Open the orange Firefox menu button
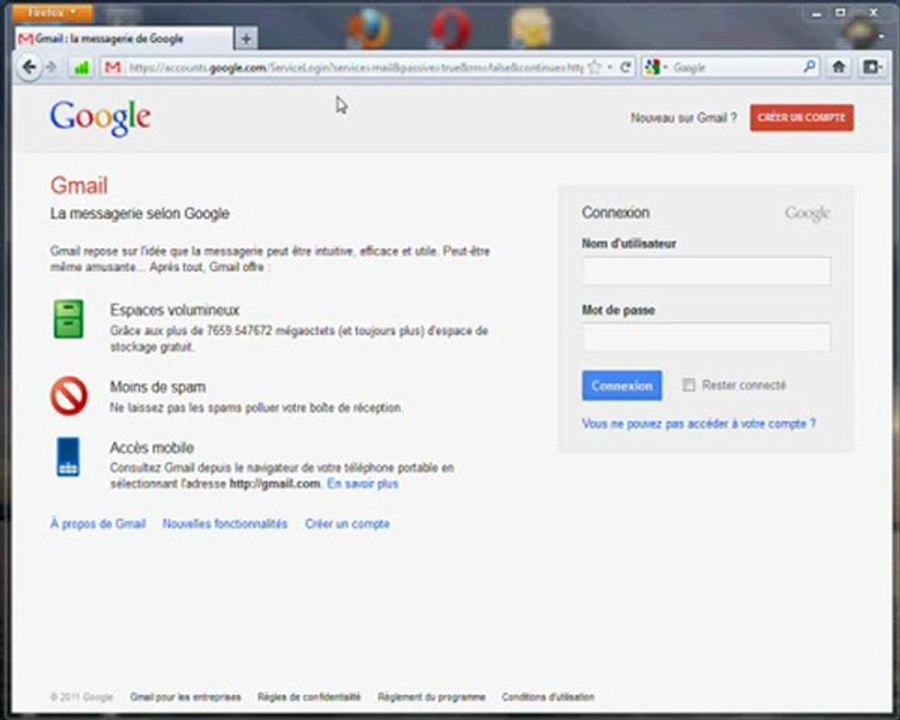 pyautogui.click(x=53, y=12)
